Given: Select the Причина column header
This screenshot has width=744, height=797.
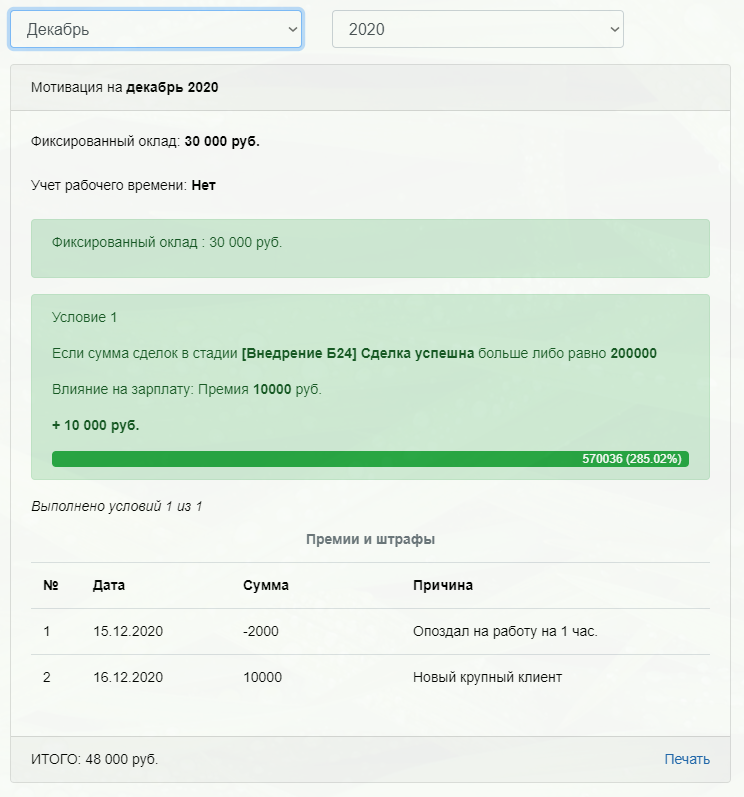Looking at the screenshot, I should (443, 585).
